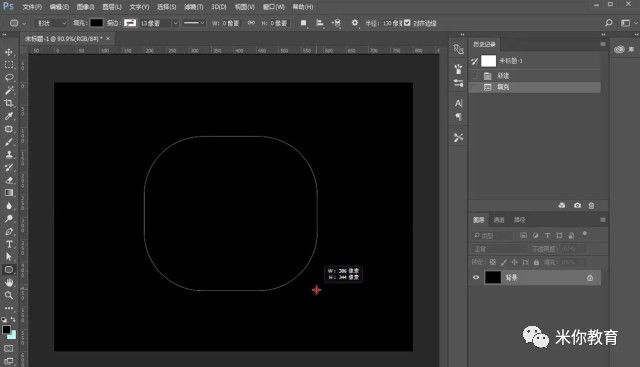The image size is (640, 367).
Task: Open the Libraries panel icon
Action: [619, 49]
